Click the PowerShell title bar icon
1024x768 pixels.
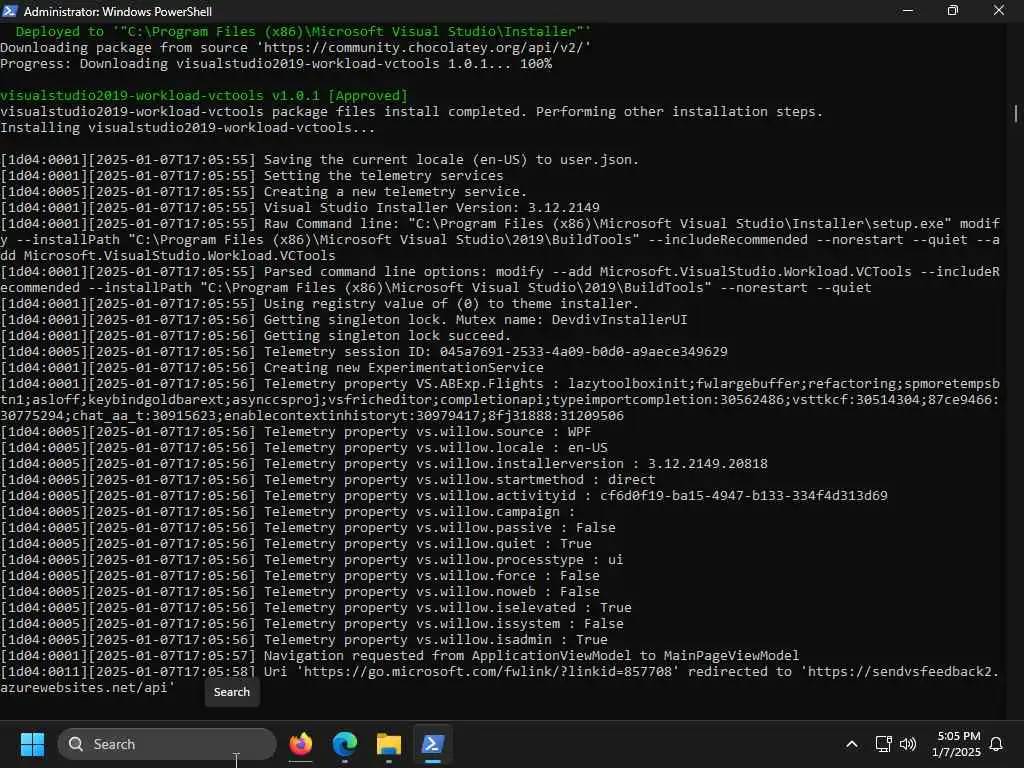10,11
